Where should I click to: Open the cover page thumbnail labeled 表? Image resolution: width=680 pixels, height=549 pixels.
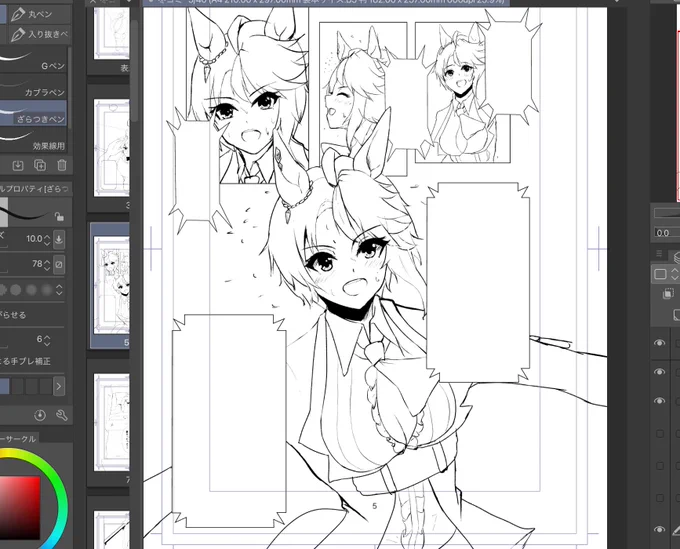pyautogui.click(x=111, y=33)
